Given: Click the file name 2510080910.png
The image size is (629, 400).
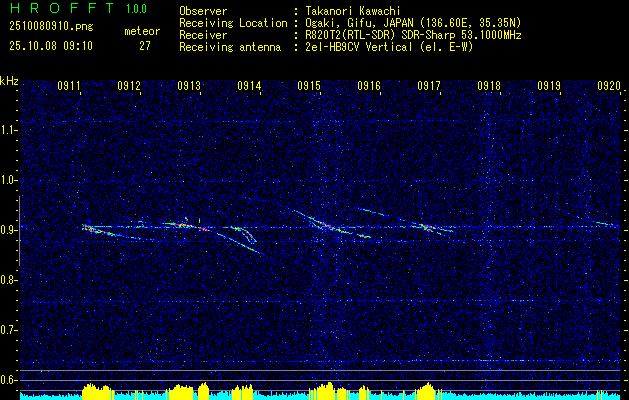Looking at the screenshot, I should point(51,27).
